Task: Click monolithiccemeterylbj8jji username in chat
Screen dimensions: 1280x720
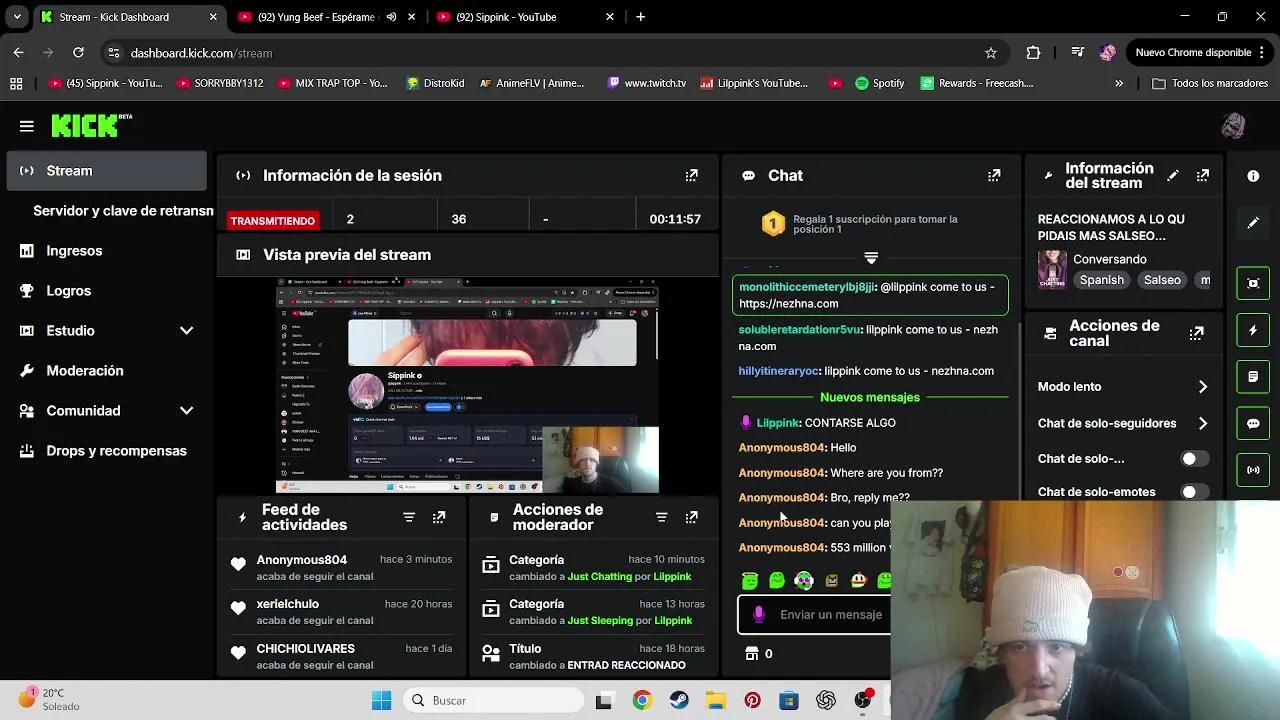Action: click(x=807, y=287)
